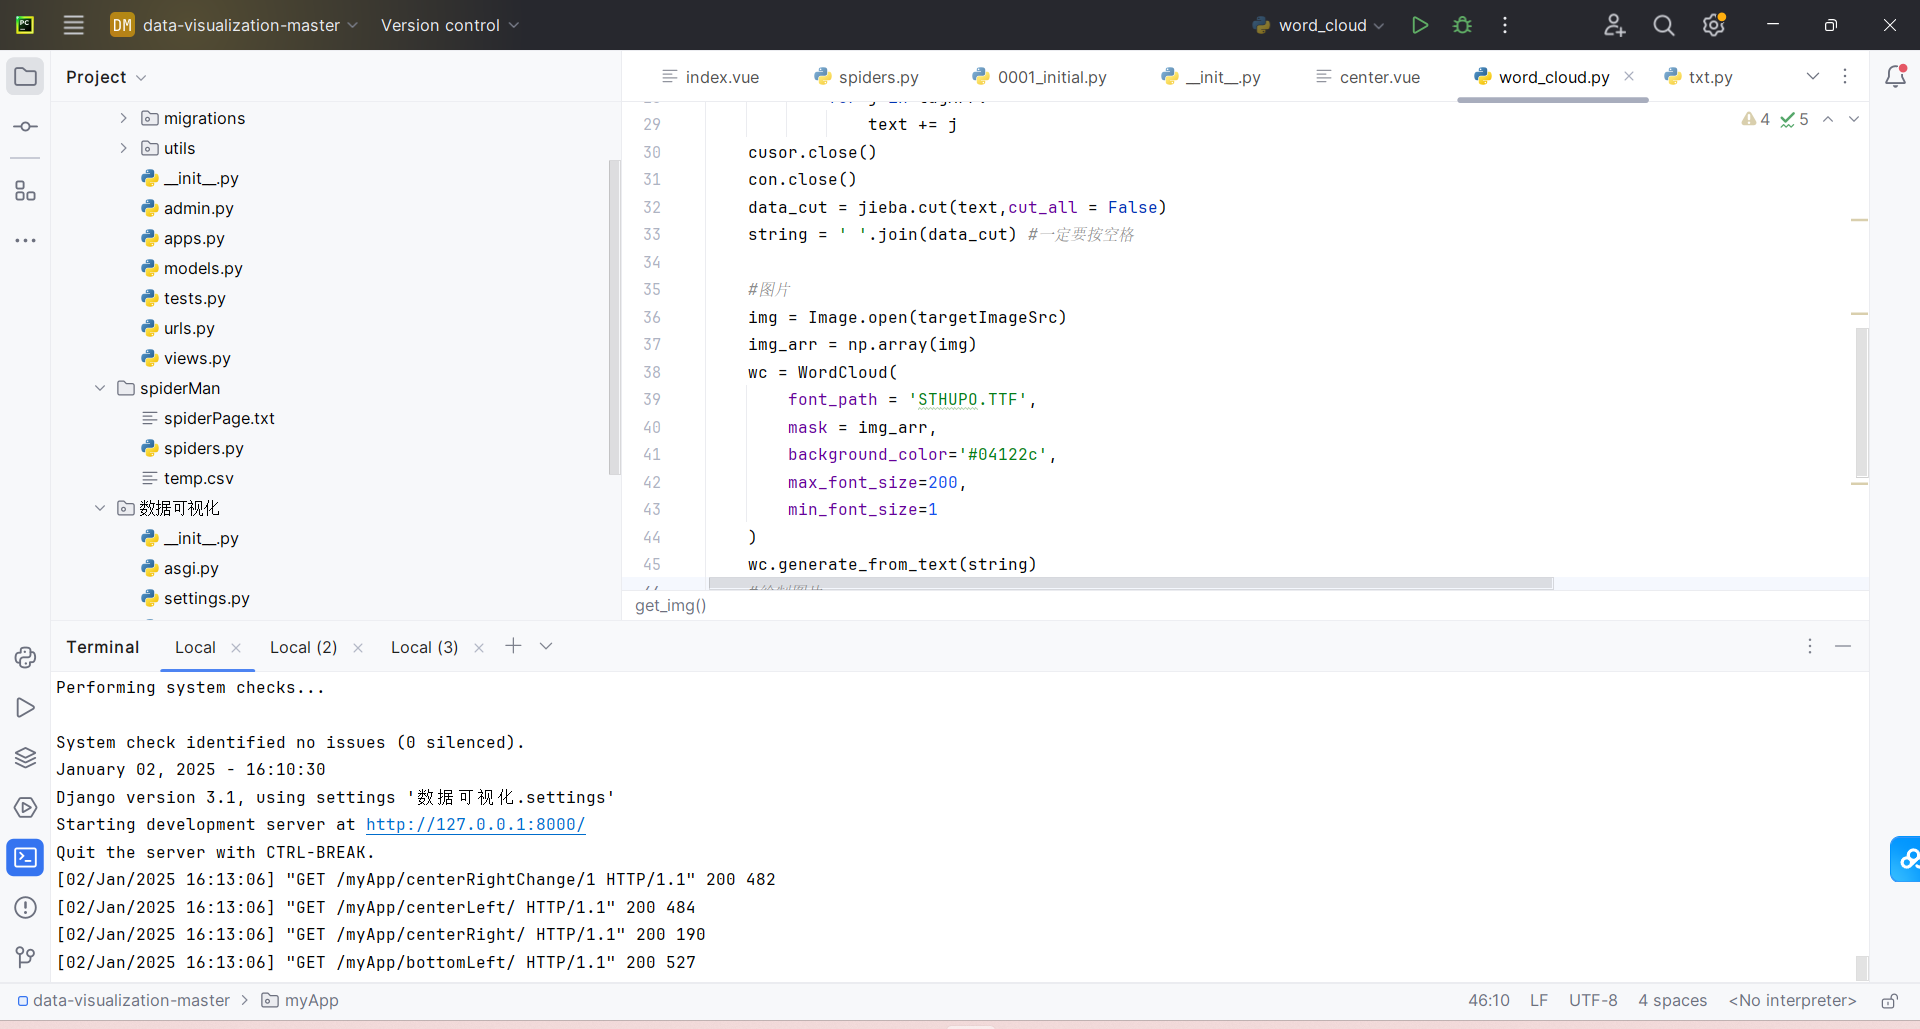Change LF line separator
The width and height of the screenshot is (1920, 1029).
tap(1539, 1000)
